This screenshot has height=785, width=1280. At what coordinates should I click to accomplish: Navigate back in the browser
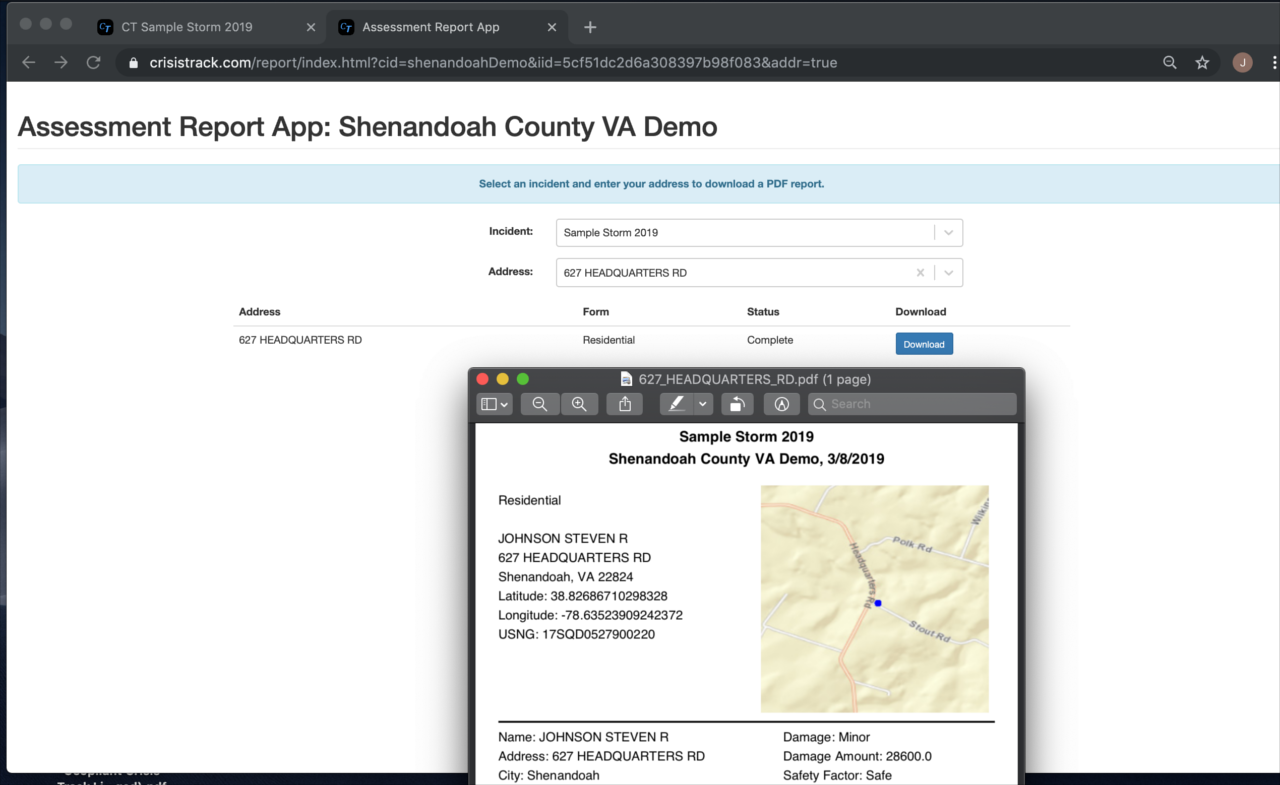point(28,62)
